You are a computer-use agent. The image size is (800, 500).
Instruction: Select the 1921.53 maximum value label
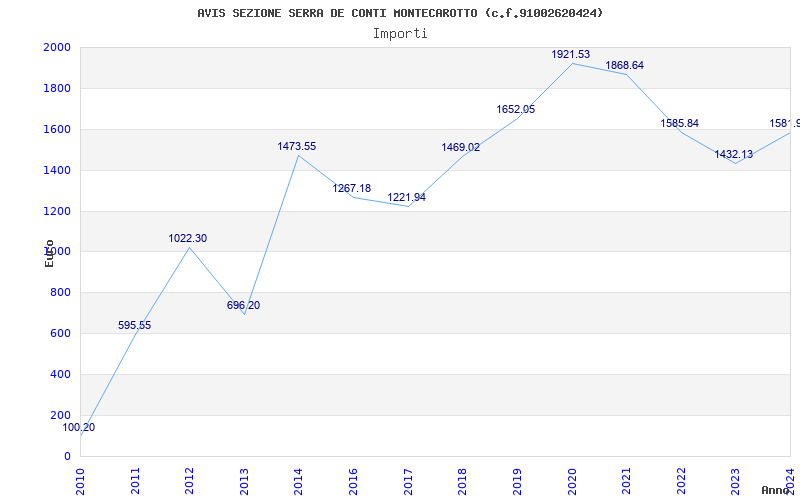[x=570, y=54]
